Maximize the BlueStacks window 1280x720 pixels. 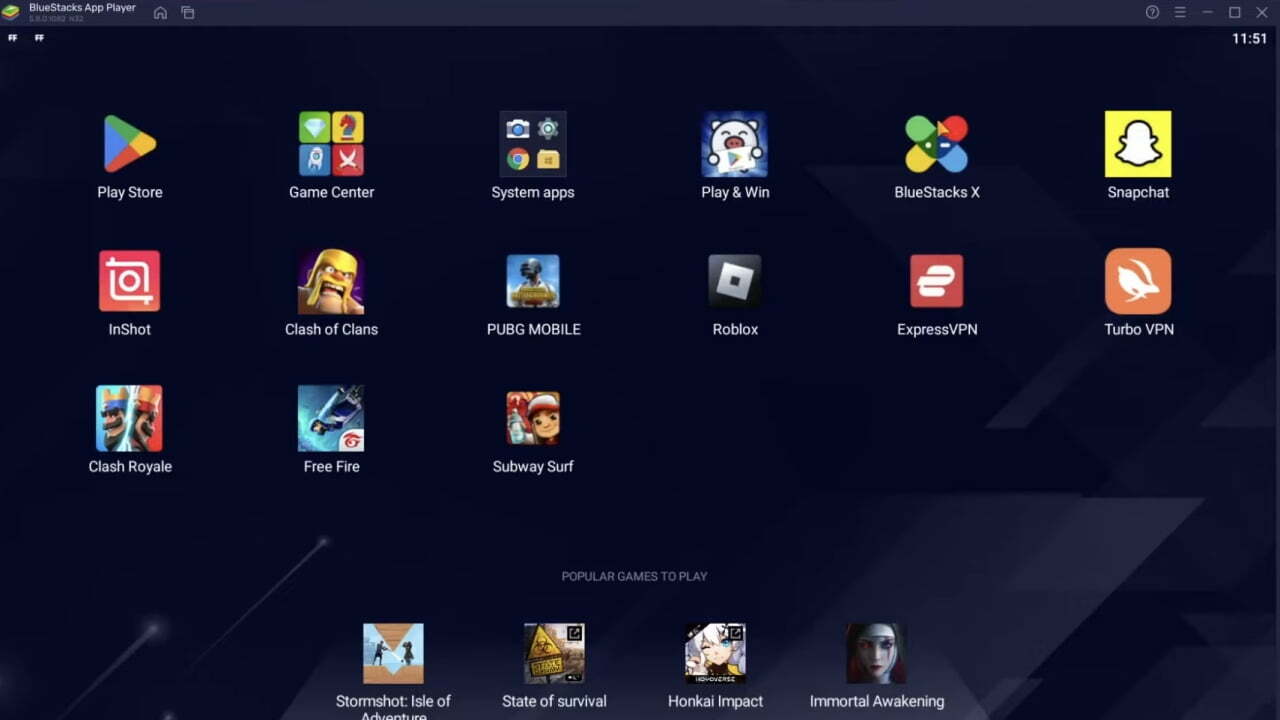[1235, 12]
